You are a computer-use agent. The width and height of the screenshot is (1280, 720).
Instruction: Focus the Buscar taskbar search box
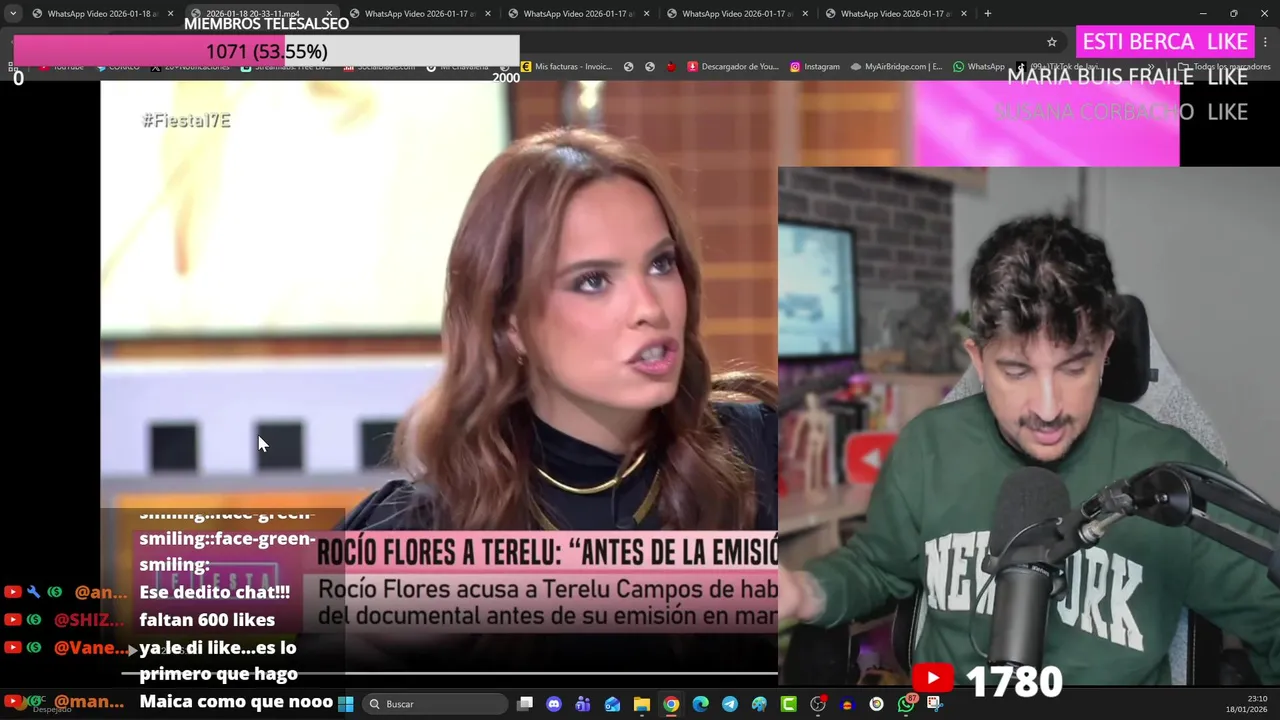435,704
